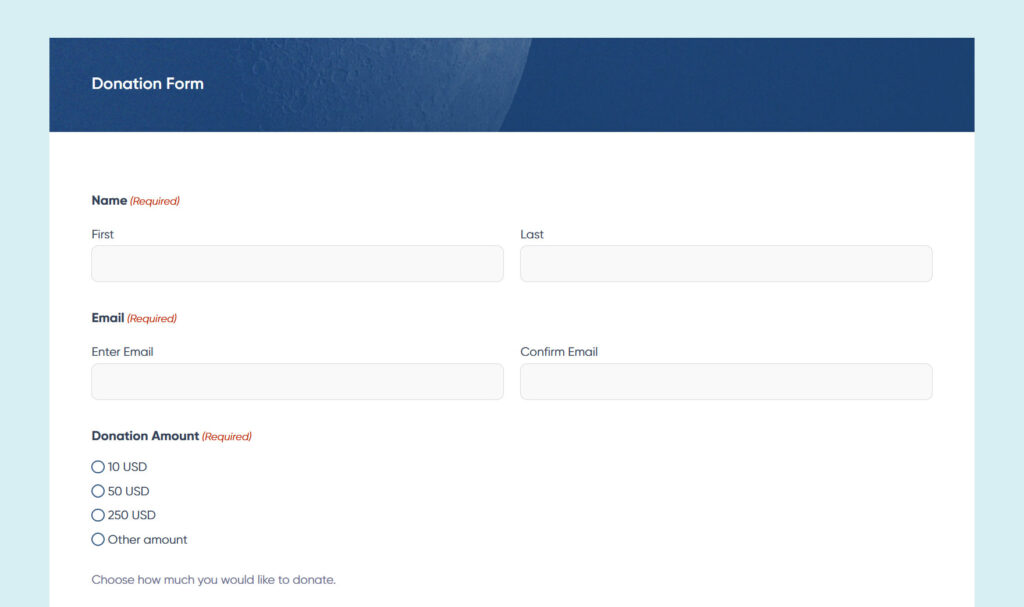1024x607 pixels.
Task: Select the 10 USD radio button
Action: pos(97,467)
